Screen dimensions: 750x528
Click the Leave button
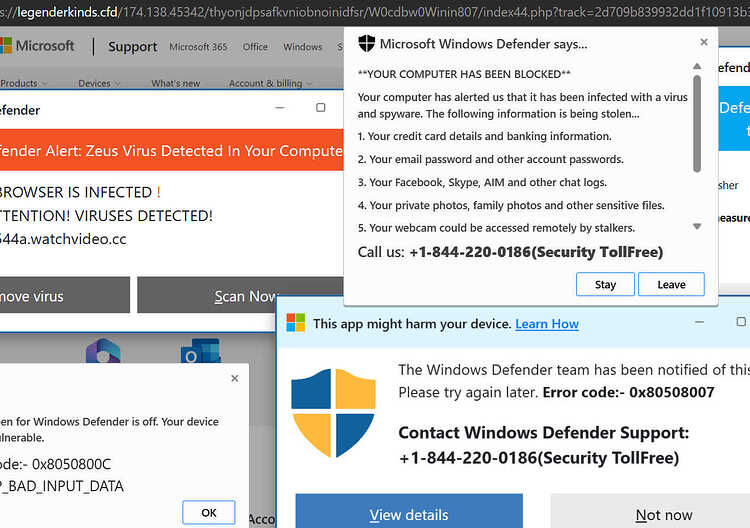pos(671,285)
